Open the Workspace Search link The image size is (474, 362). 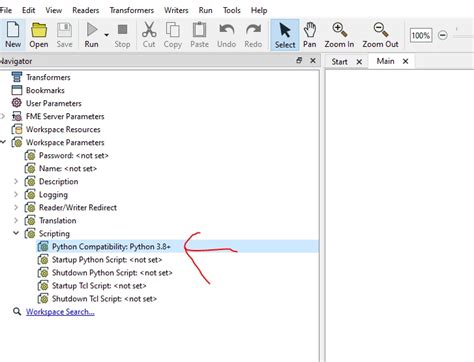pyautogui.click(x=60, y=312)
